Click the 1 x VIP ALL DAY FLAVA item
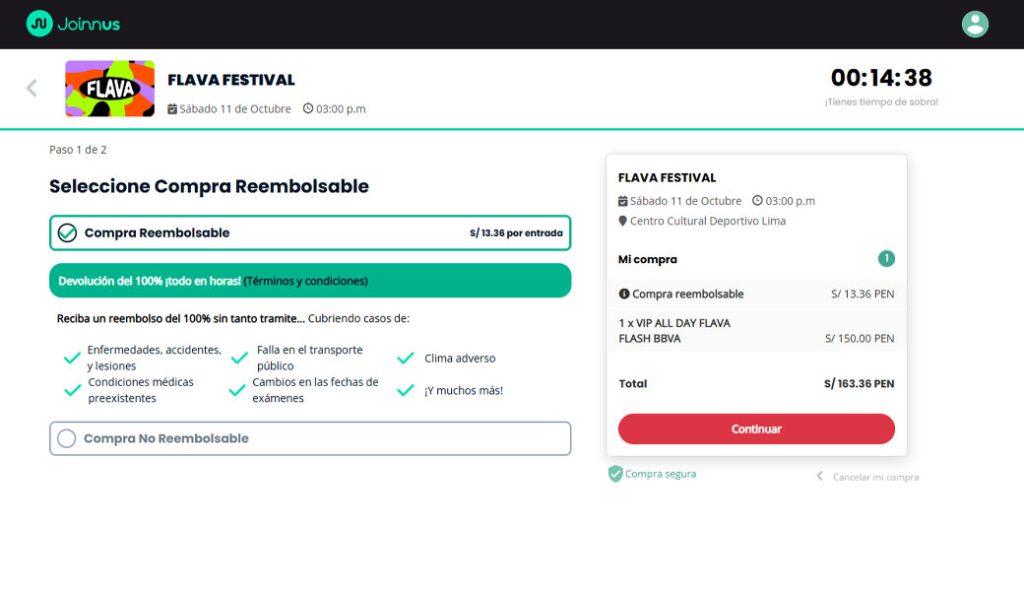Image resolution: width=1024 pixels, height=591 pixels. [x=675, y=331]
